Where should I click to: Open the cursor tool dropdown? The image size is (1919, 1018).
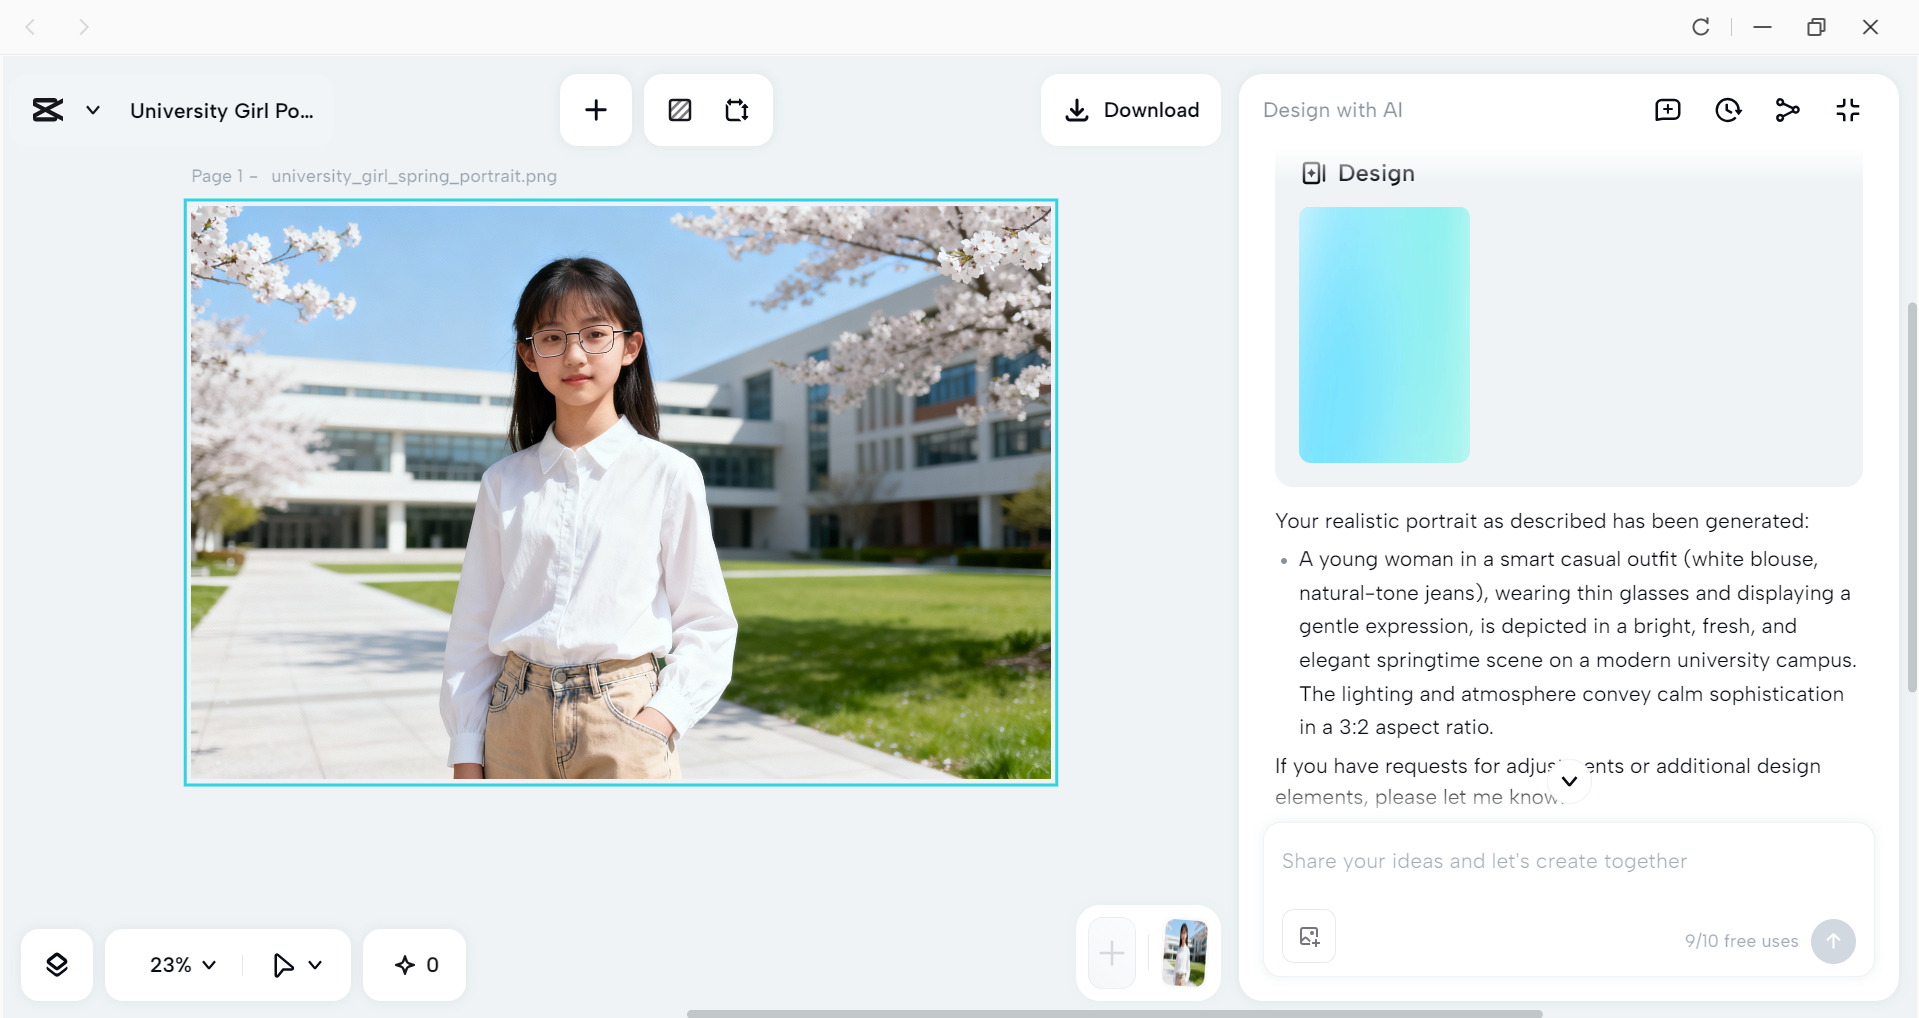pos(296,964)
